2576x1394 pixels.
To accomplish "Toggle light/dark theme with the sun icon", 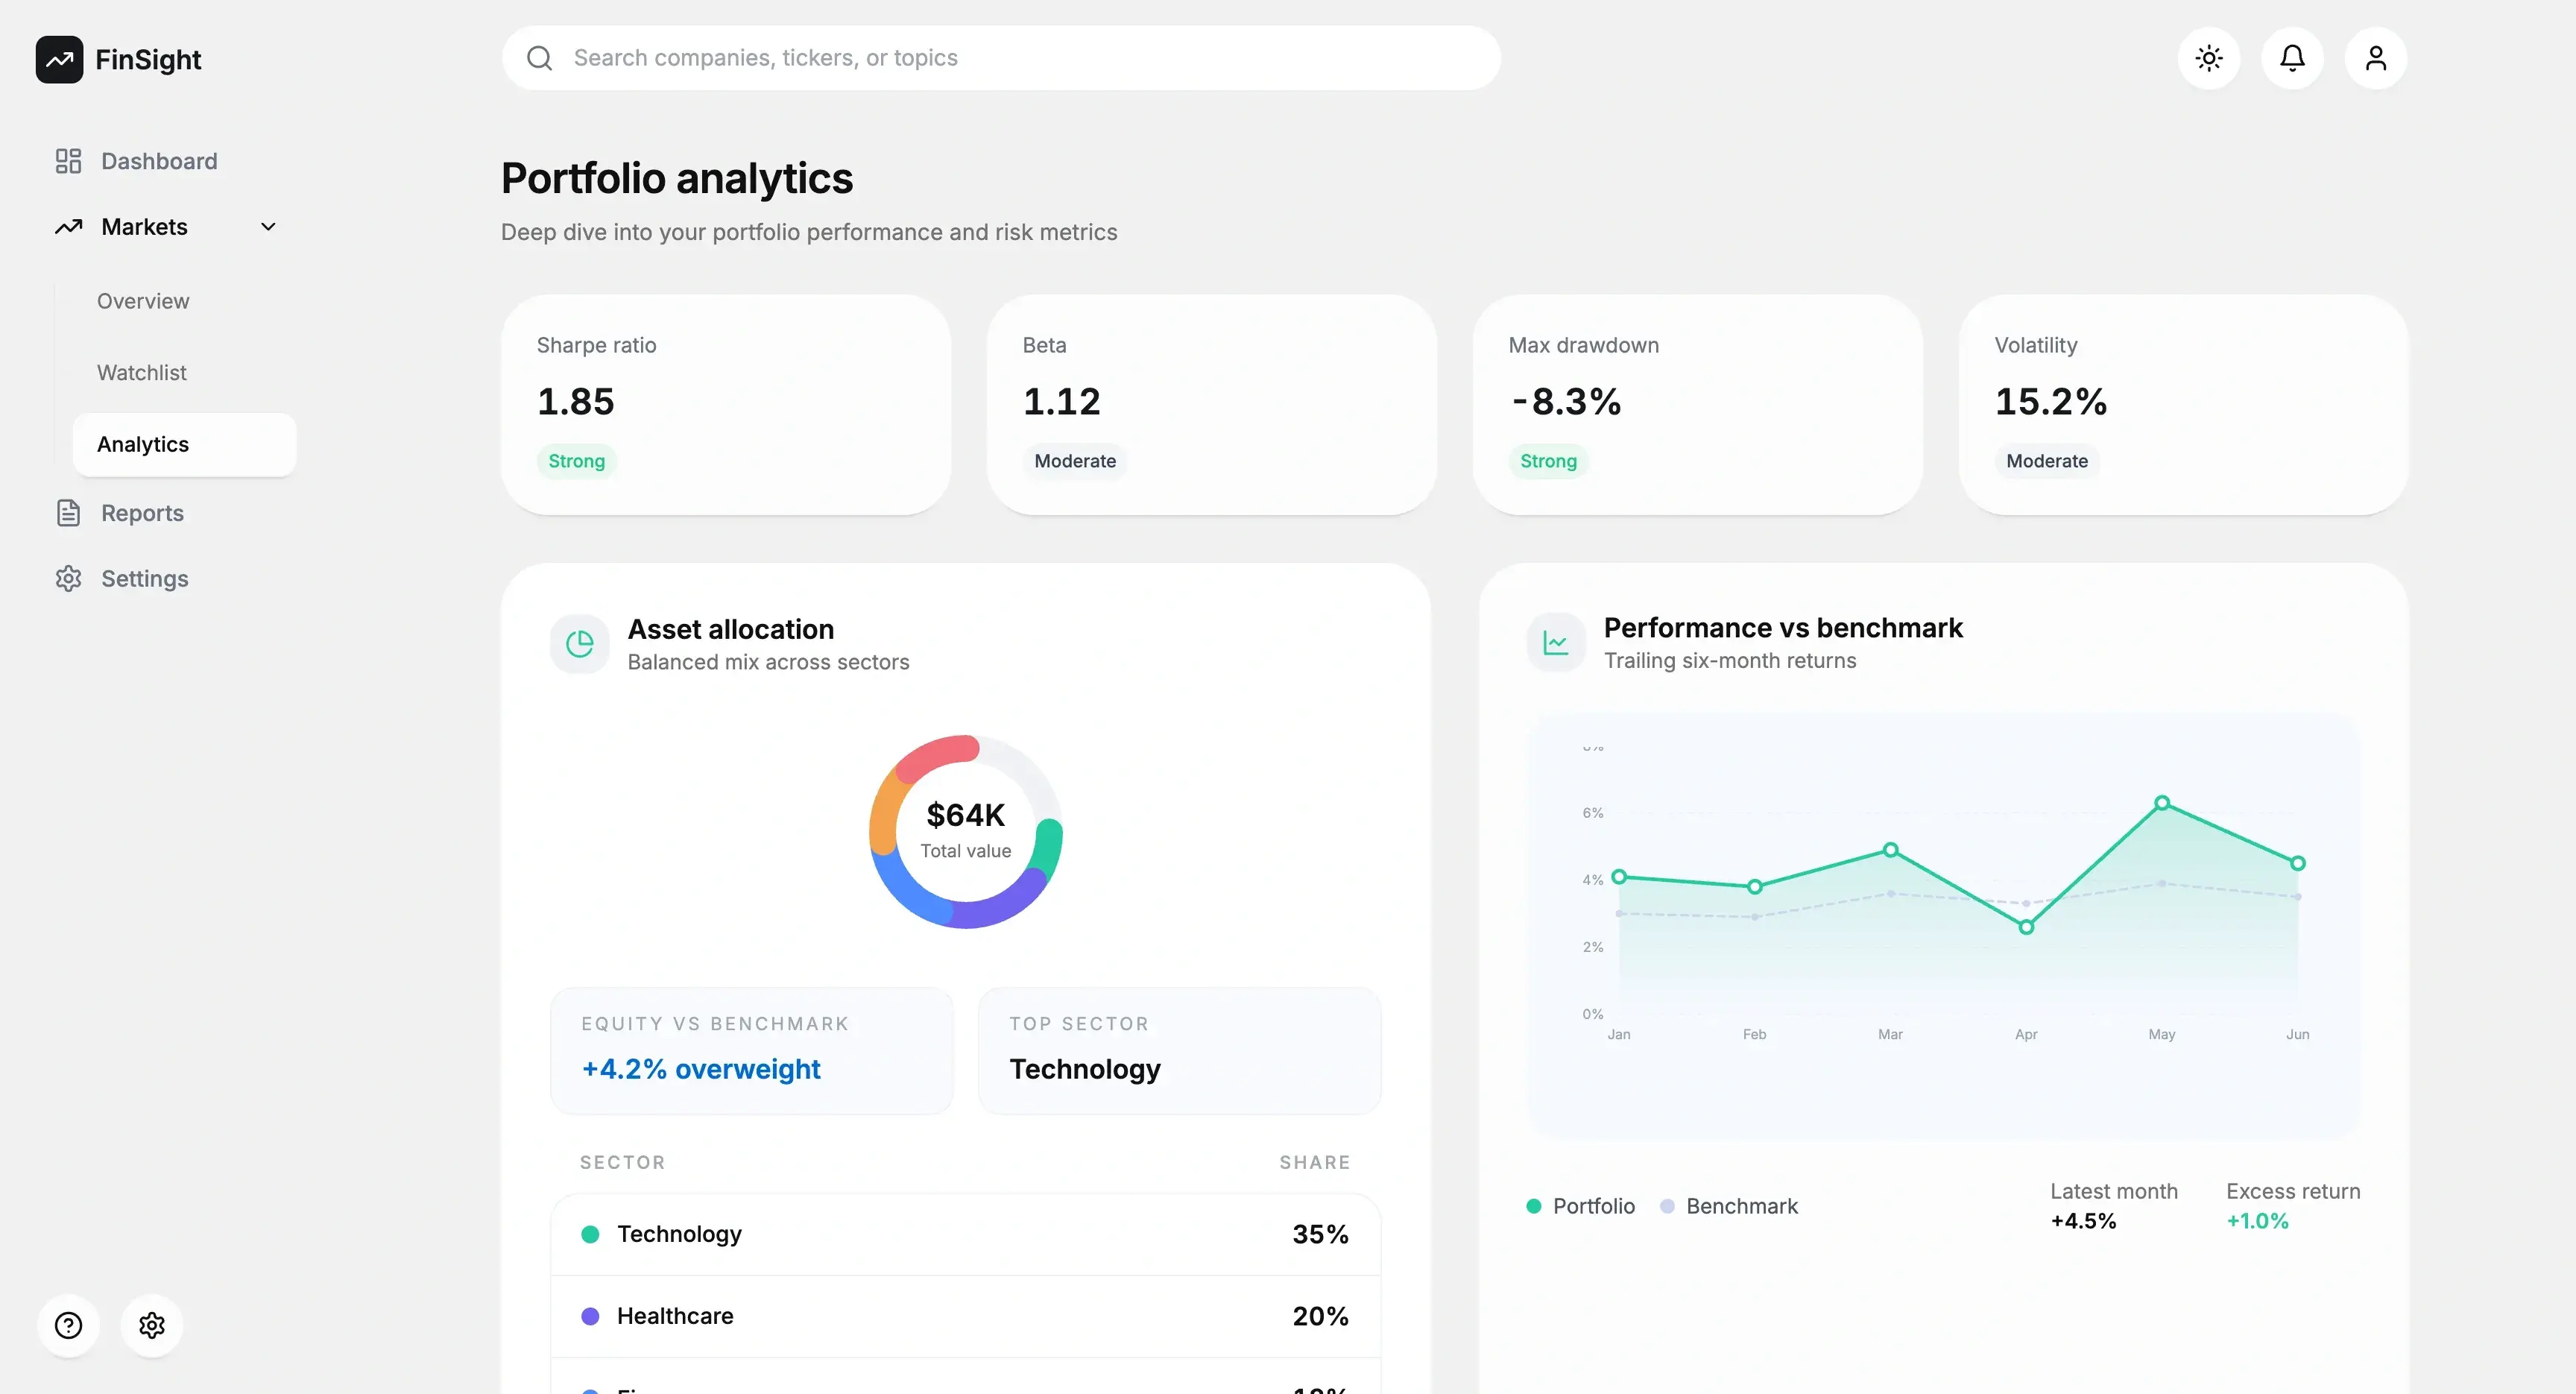I will pos(2209,57).
